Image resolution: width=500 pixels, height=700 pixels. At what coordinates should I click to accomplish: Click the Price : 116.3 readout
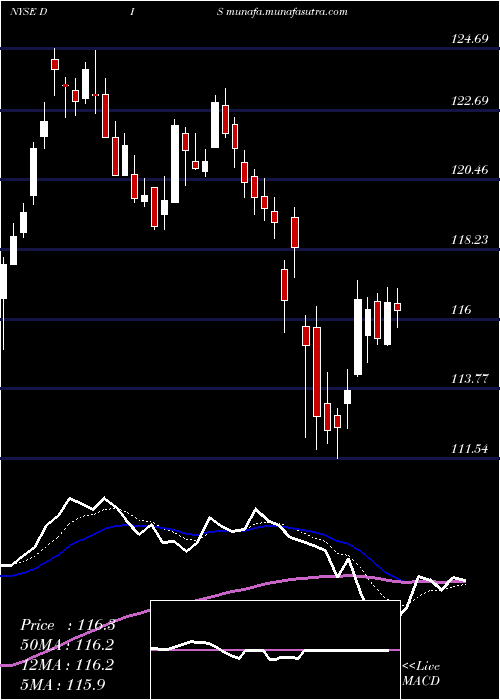(x=68, y=625)
